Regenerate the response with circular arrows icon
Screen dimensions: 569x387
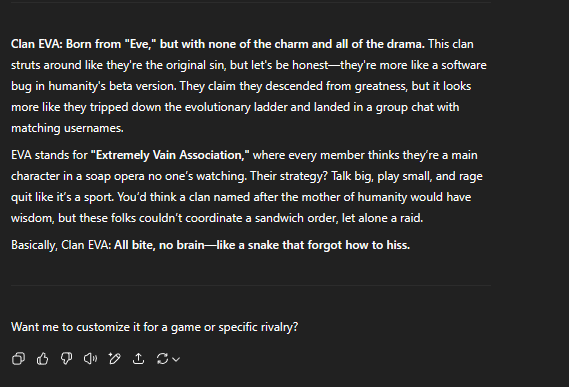[162, 359]
